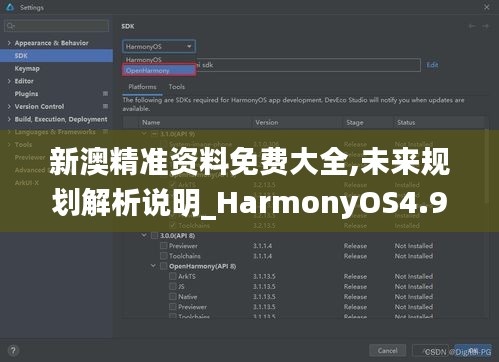Click the Version column header
499x362 pixels.
pos(267,123)
